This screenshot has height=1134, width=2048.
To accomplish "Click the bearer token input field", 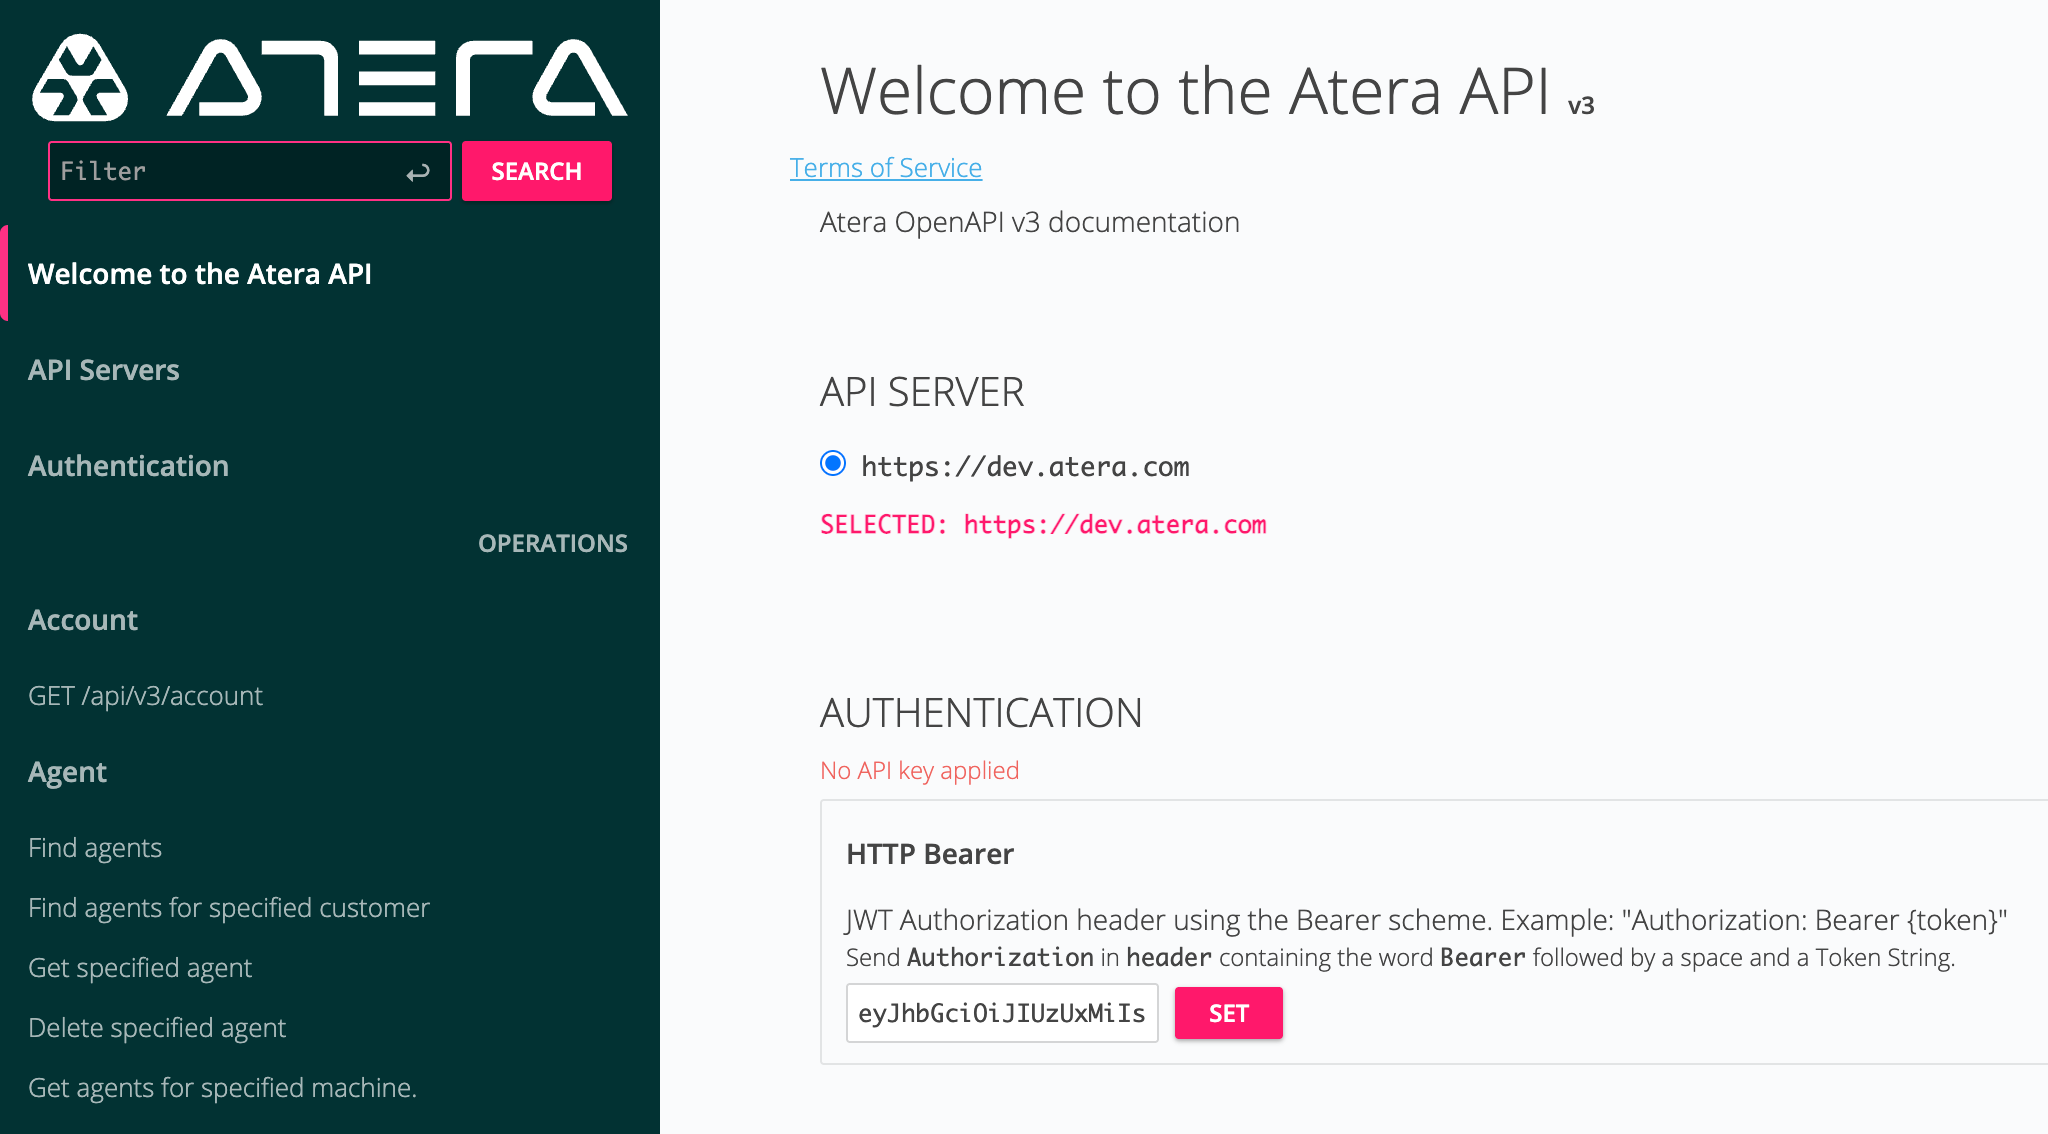I will coord(1002,1013).
